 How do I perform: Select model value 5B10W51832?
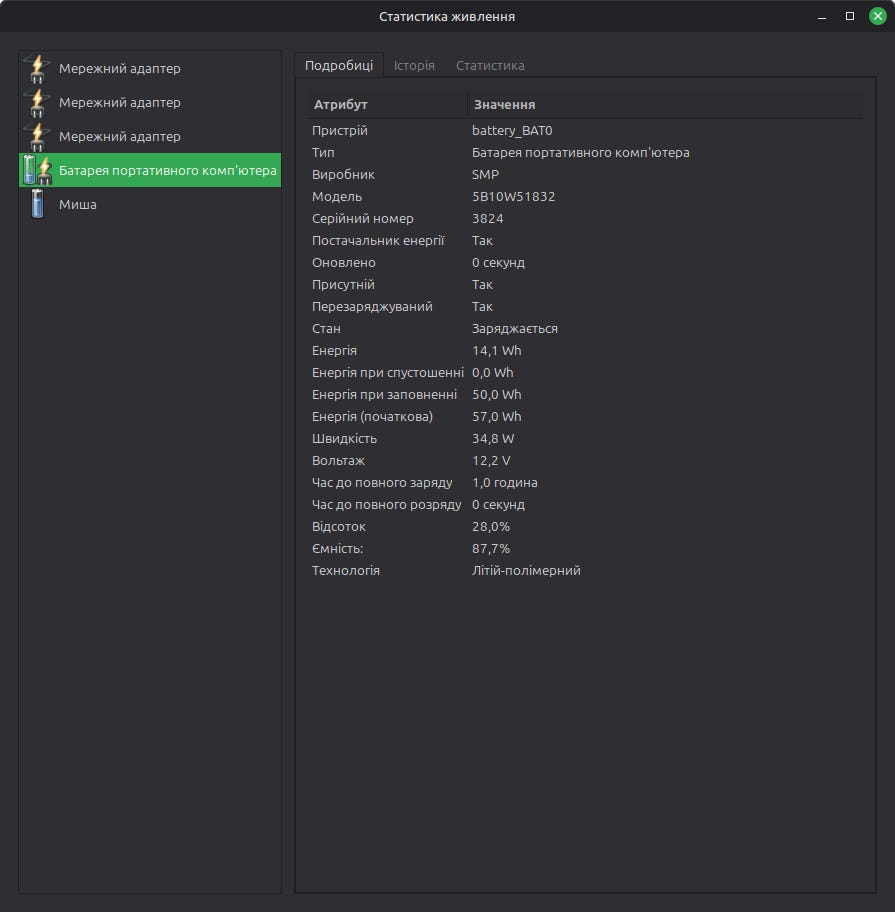click(x=514, y=197)
